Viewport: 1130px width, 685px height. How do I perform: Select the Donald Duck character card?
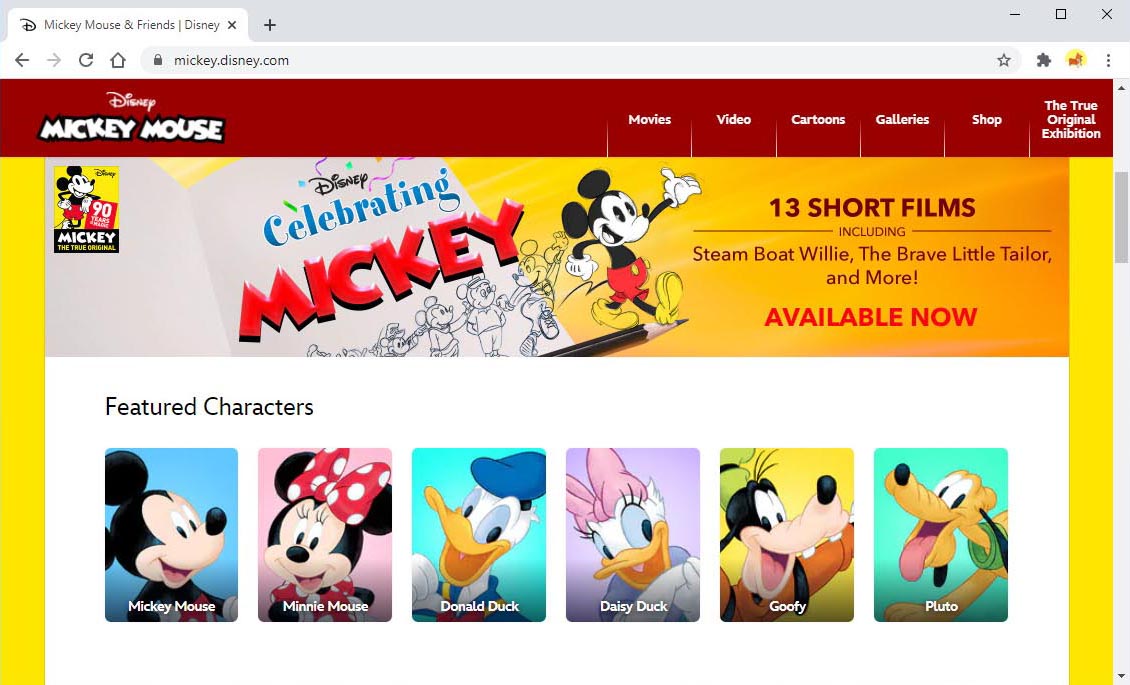coord(479,534)
